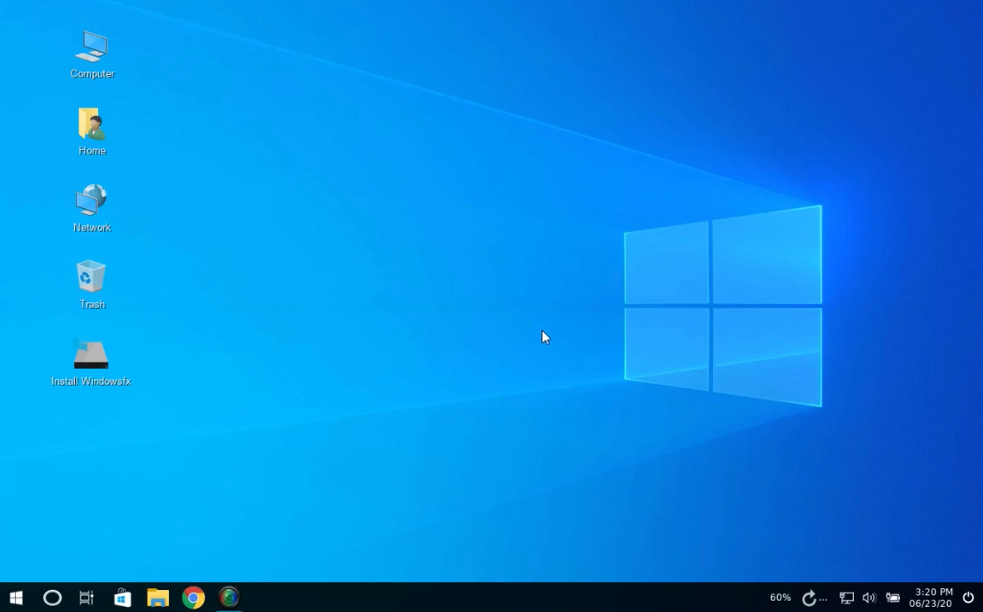
Task: Open the Cortana-style circle search button
Action: click(52, 598)
